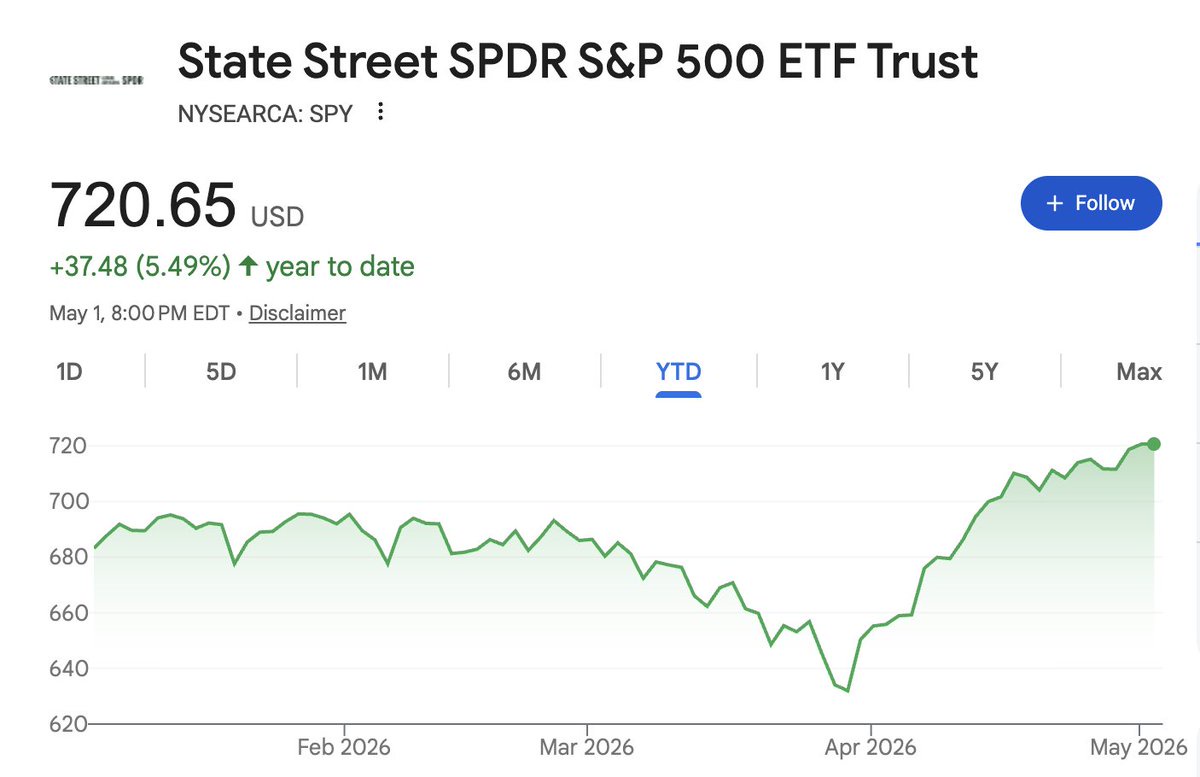Open the Disclaimer link
The height and width of the screenshot is (777, 1200).
(297, 313)
